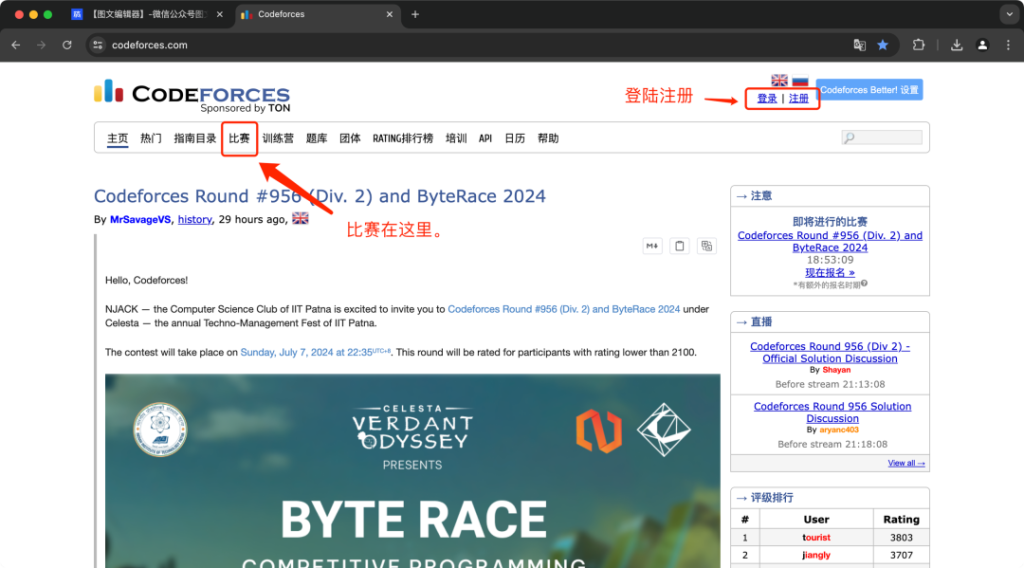The height and width of the screenshot is (568, 1024).
Task: Click the Codeforces Better! 设置 button
Action: coord(869,90)
